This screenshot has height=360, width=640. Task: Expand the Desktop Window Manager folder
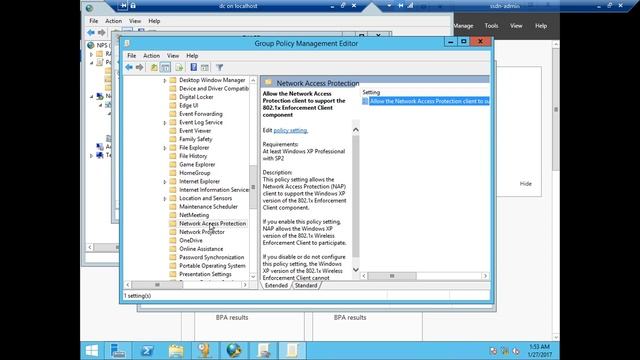[165, 80]
